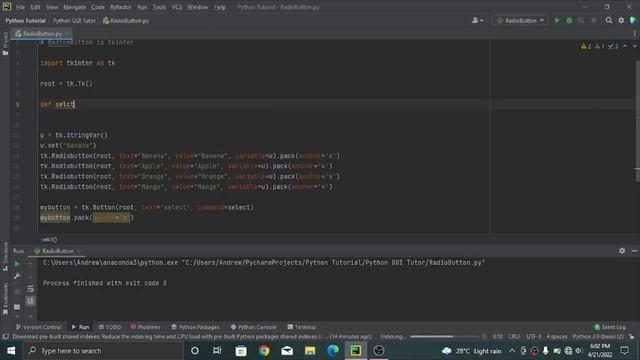Open the Project side tool window
Image resolution: width=640 pixels, height=360 pixels.
tap(5, 44)
